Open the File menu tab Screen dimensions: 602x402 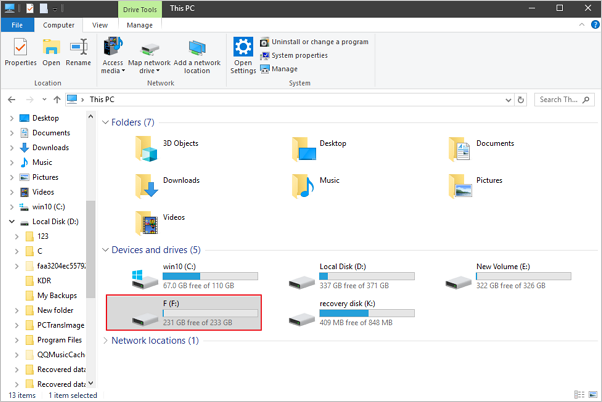[x=17, y=25]
